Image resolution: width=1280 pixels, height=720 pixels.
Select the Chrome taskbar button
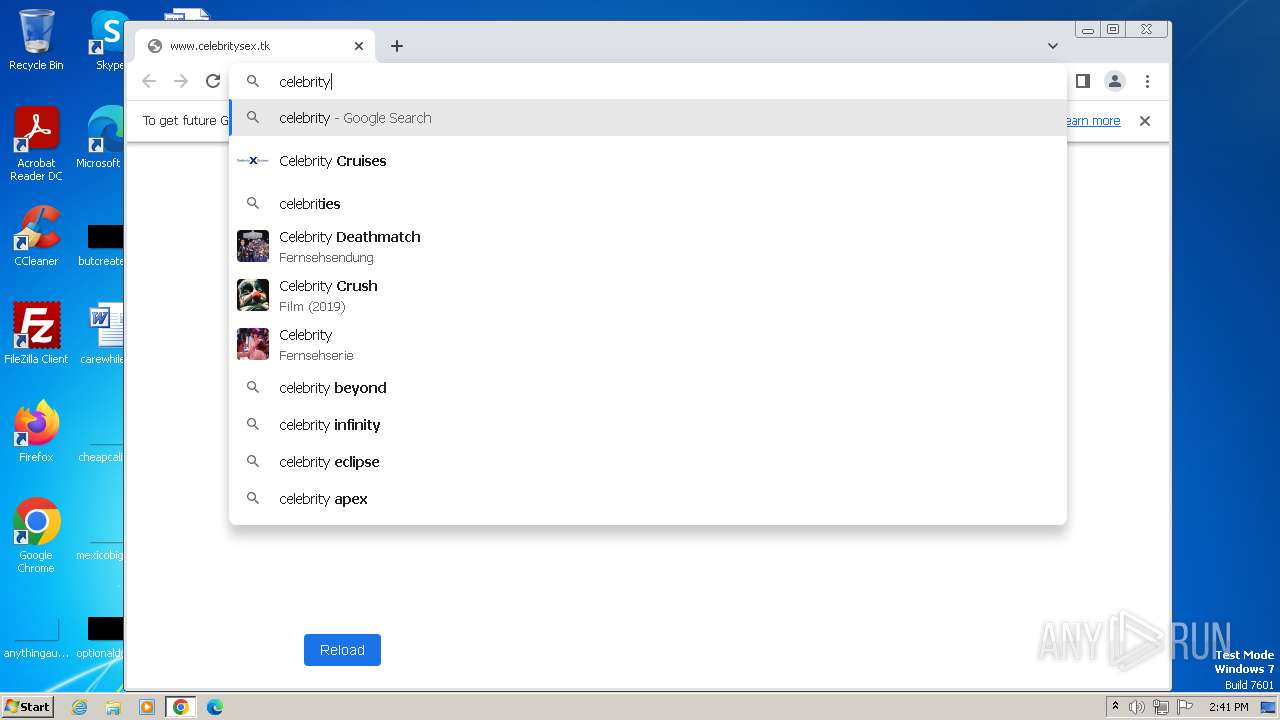click(x=181, y=707)
